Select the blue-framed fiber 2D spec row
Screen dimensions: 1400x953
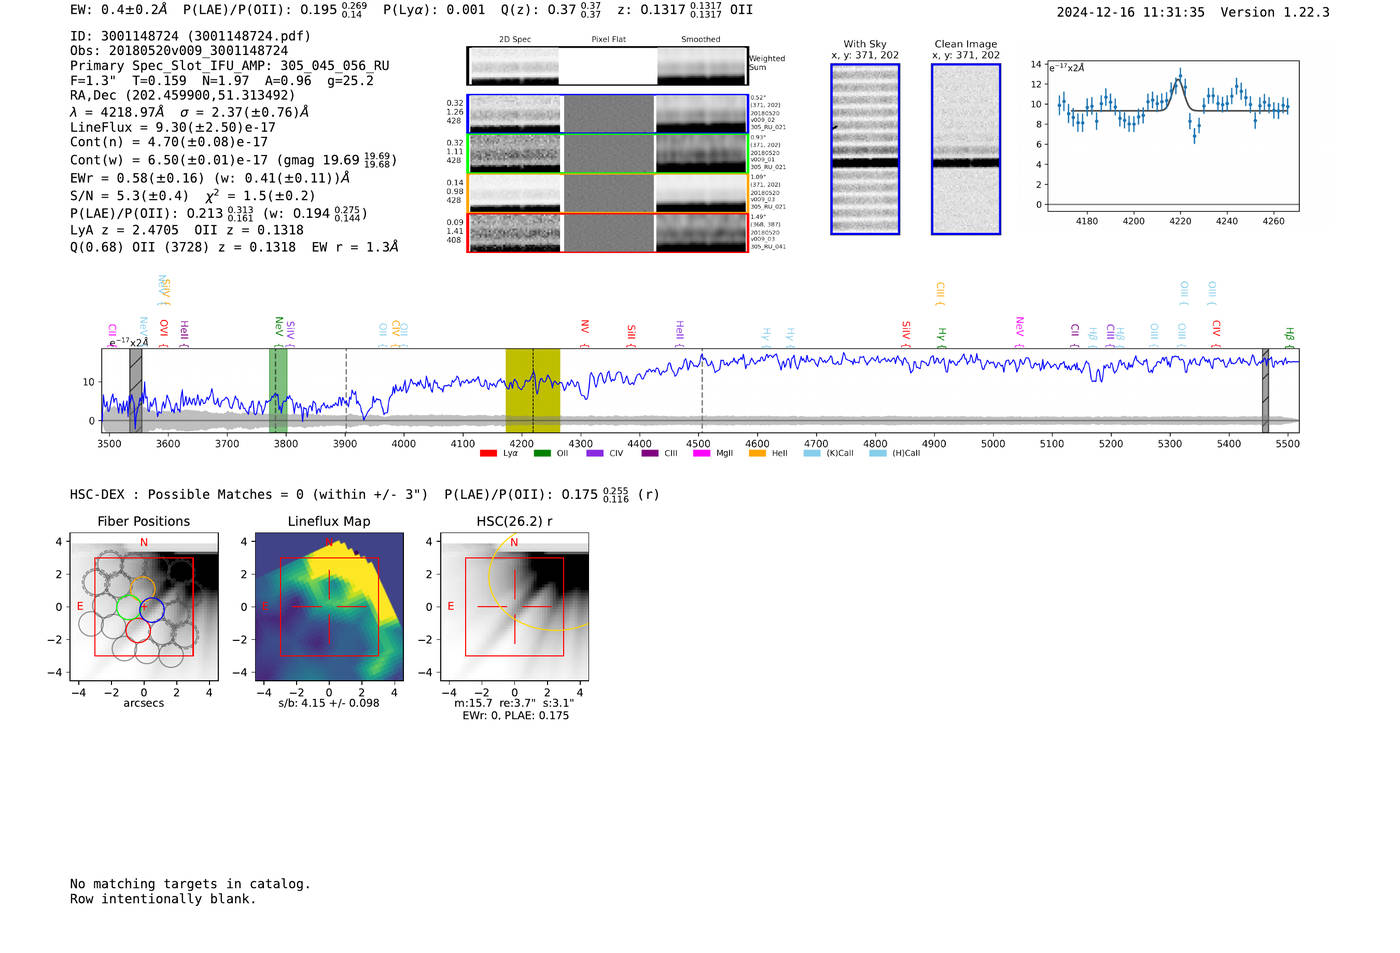coord(607,114)
